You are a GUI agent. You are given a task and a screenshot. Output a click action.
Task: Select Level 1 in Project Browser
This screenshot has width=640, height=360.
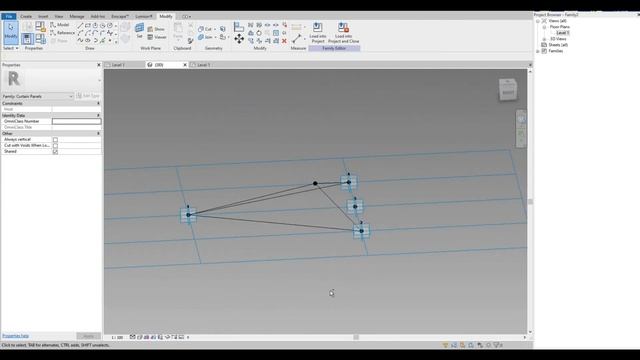562,33
